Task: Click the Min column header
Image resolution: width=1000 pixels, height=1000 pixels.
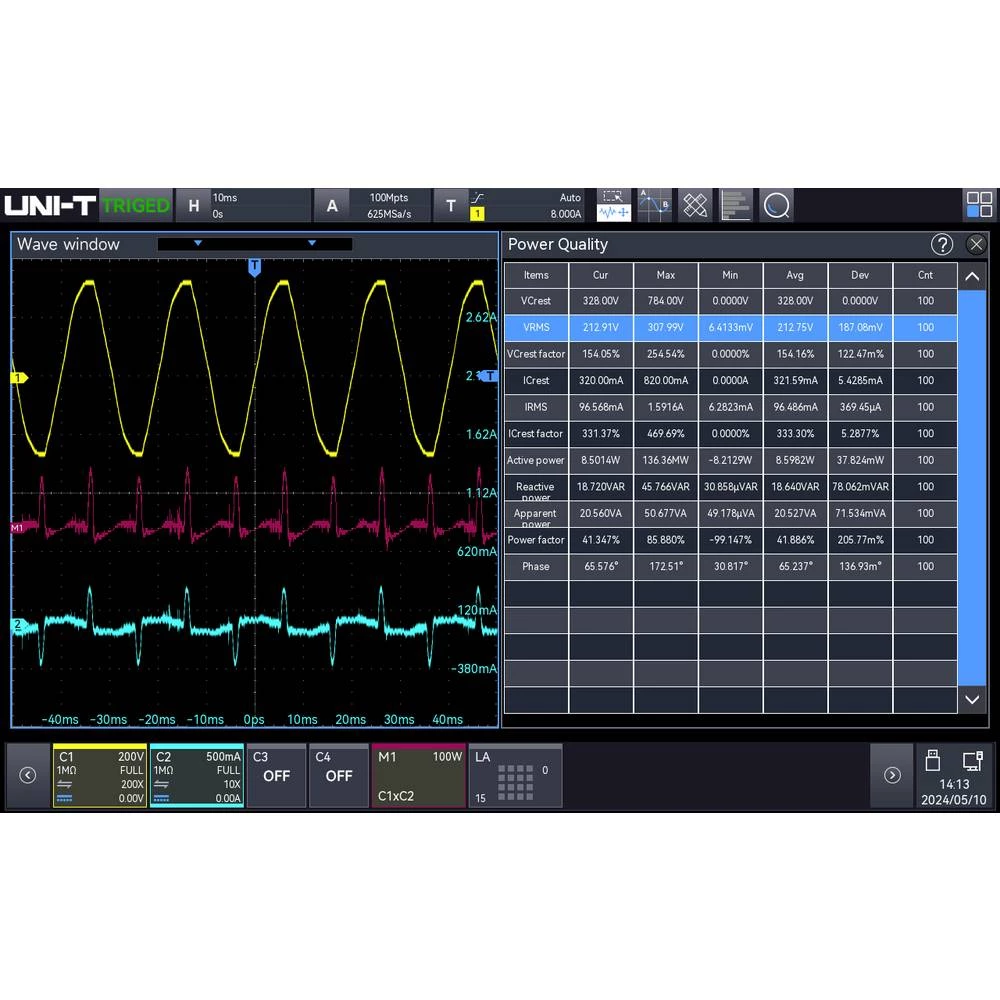Action: coord(730,275)
